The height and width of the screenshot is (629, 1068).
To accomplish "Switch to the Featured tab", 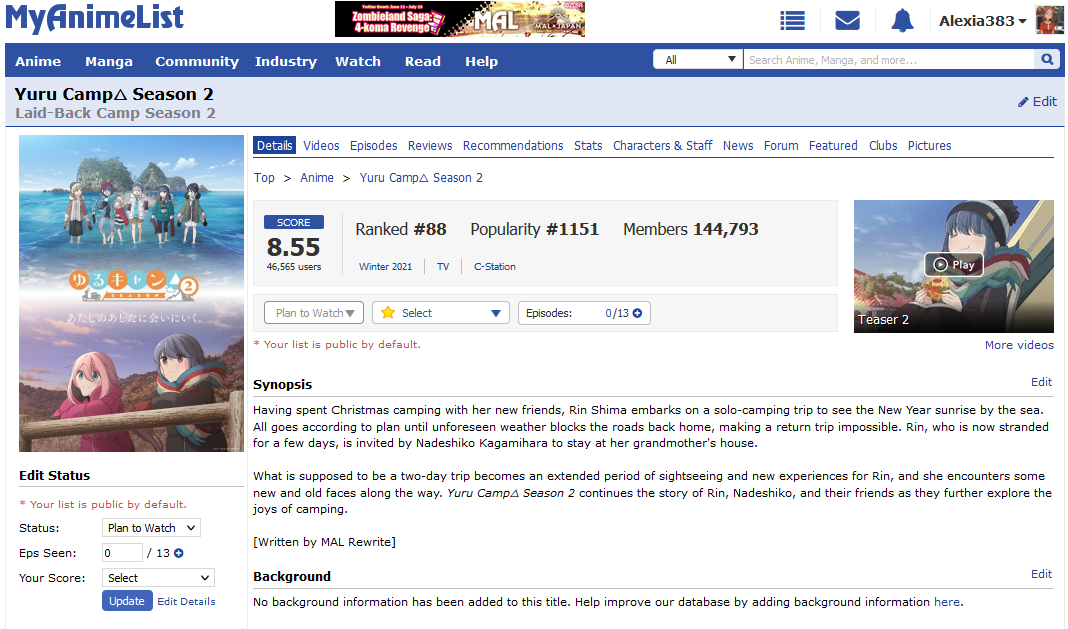I will coord(833,145).
